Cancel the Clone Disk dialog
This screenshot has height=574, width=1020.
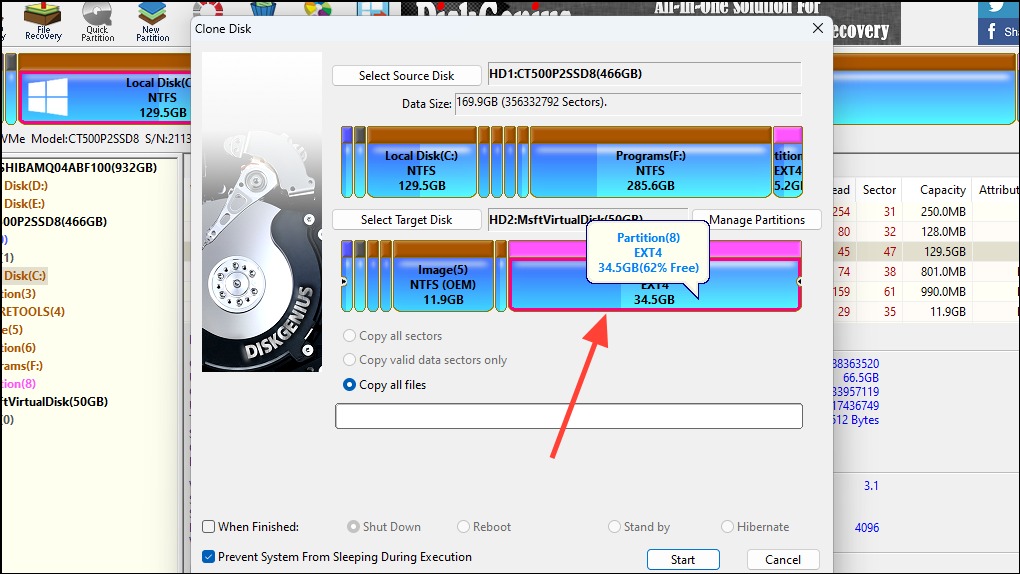(783, 560)
